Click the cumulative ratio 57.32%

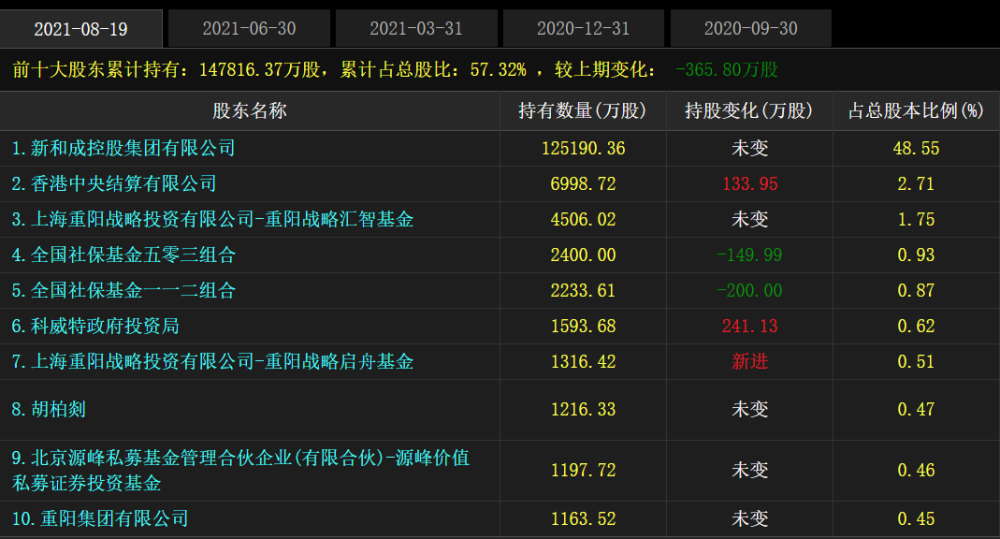[499, 70]
